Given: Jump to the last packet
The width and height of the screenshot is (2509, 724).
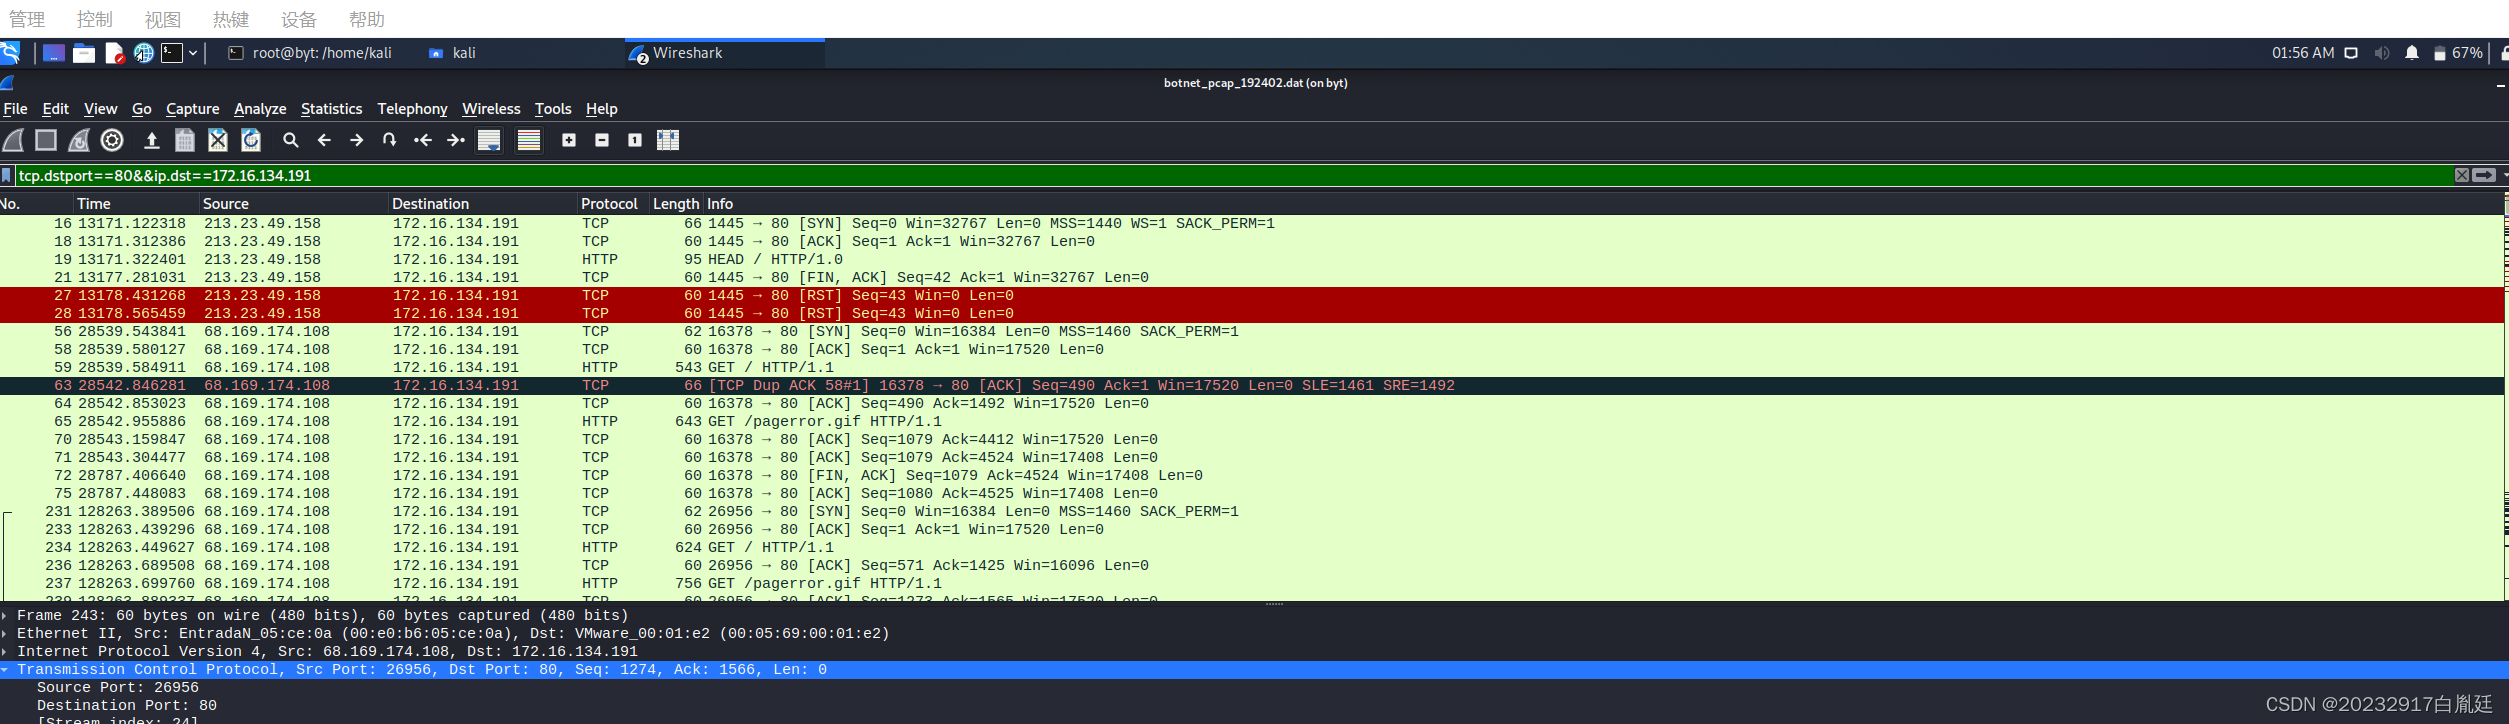Looking at the screenshot, I should point(456,141).
